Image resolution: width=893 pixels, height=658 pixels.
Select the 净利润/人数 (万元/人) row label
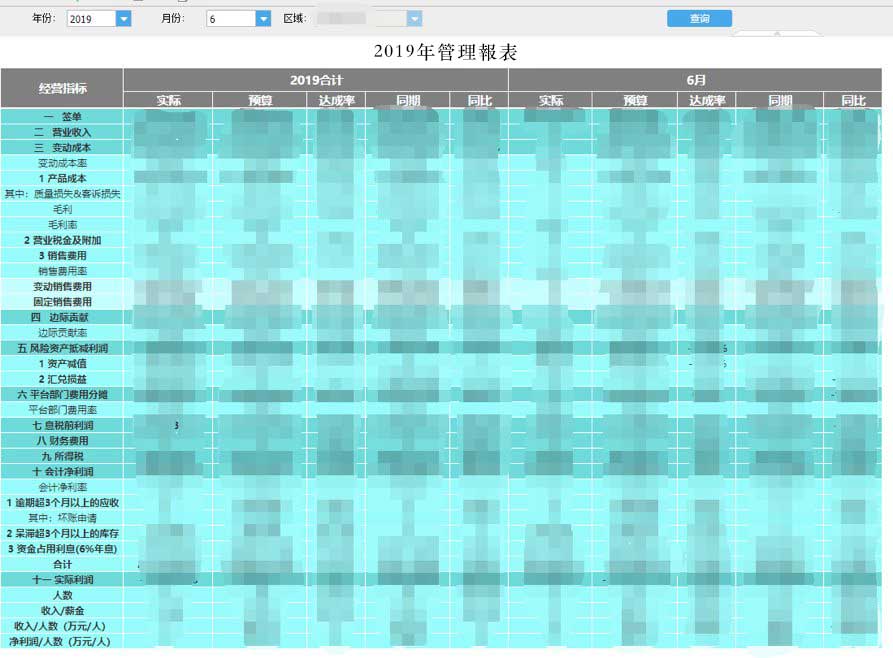pos(62,641)
